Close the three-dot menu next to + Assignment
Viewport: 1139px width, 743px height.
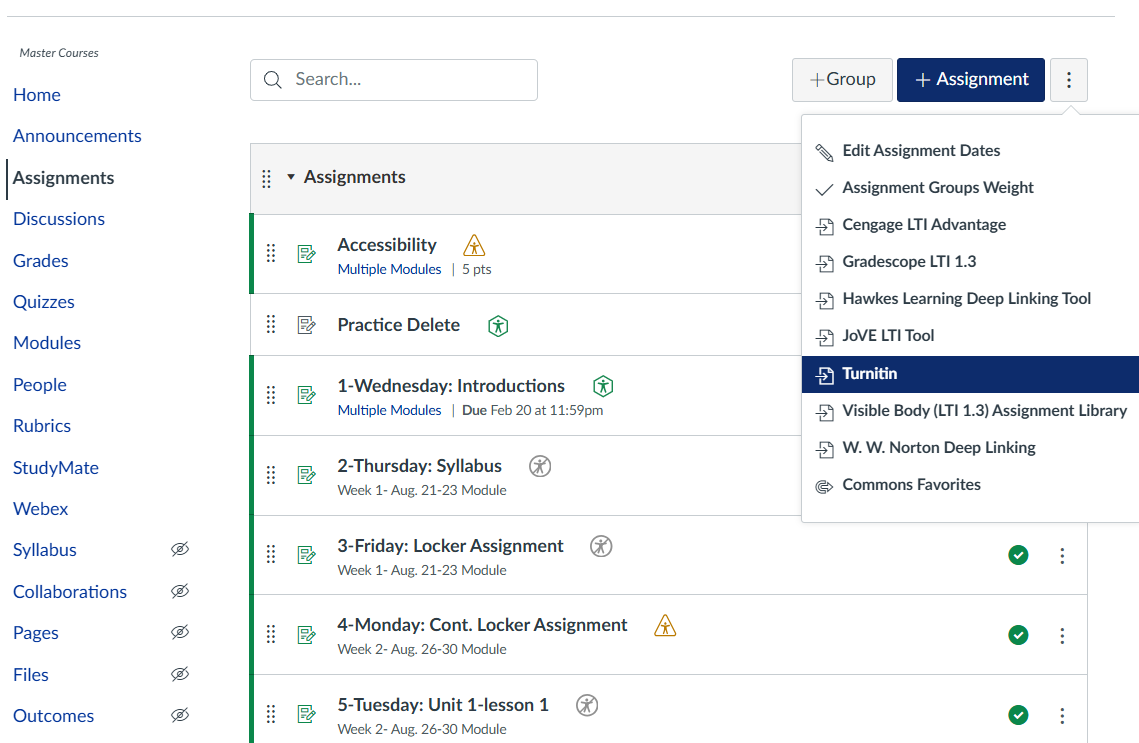click(1068, 80)
